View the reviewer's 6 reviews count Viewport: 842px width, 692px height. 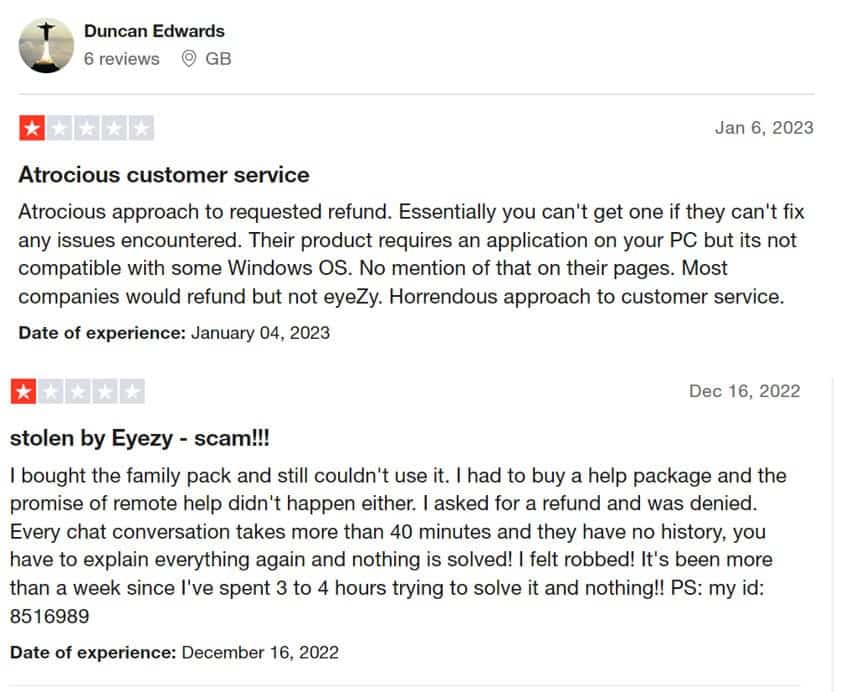pos(121,59)
